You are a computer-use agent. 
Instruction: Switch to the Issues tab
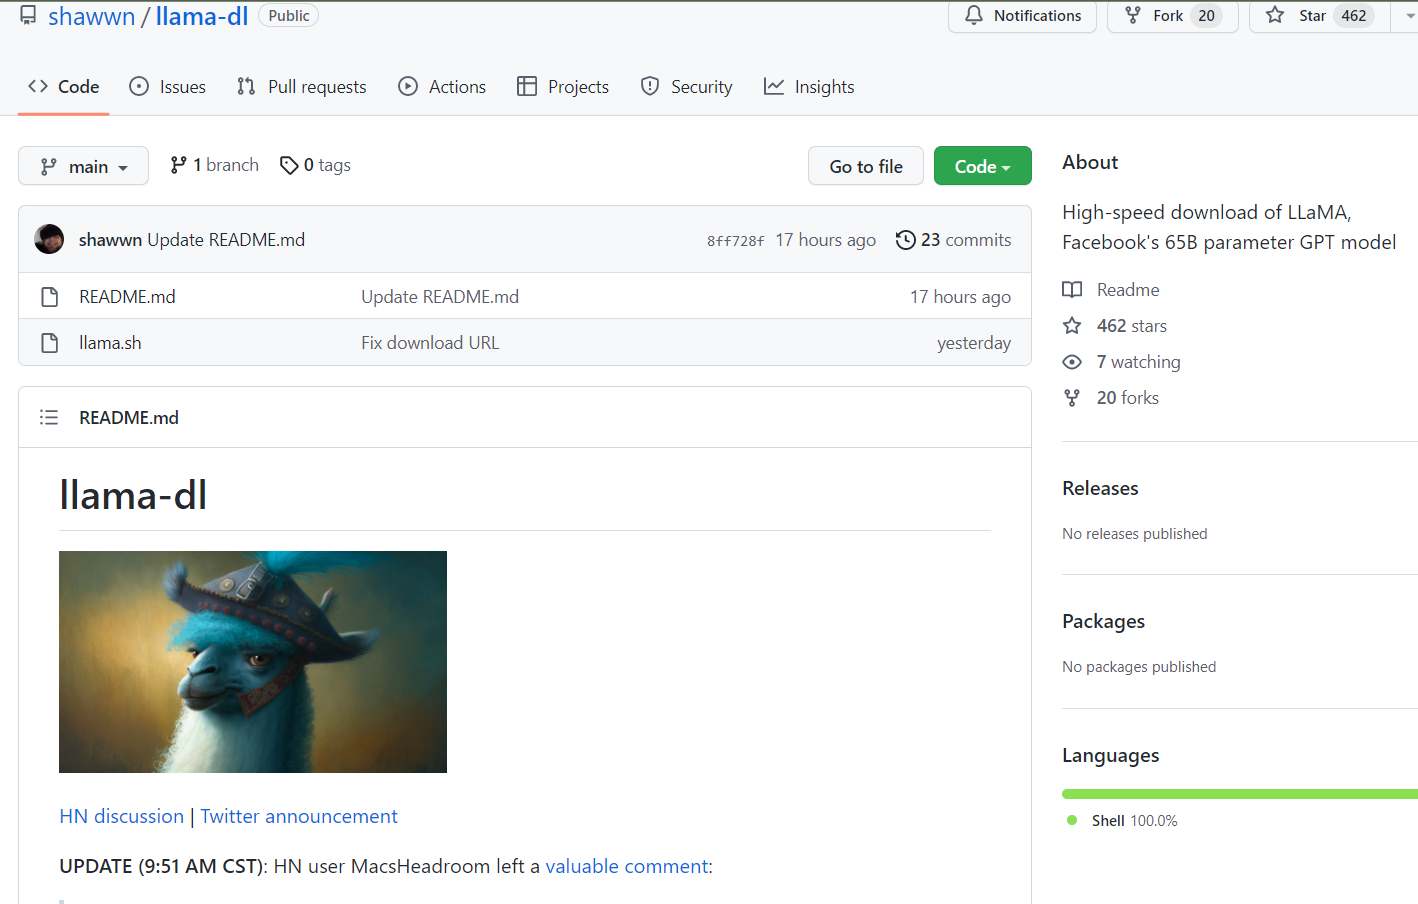tap(168, 87)
